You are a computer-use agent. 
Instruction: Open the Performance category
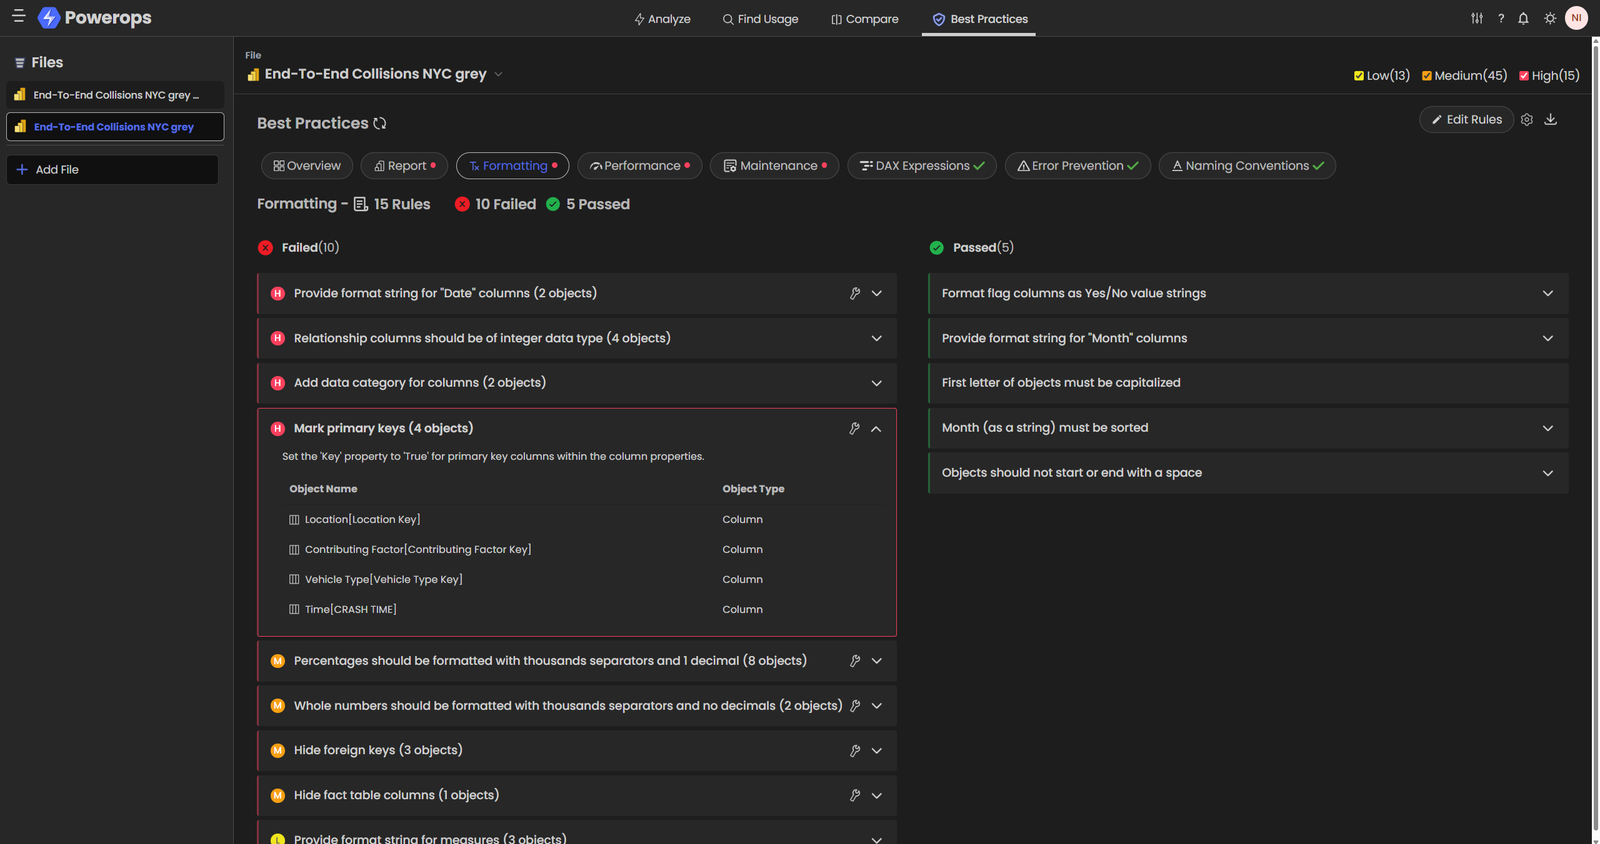640,166
